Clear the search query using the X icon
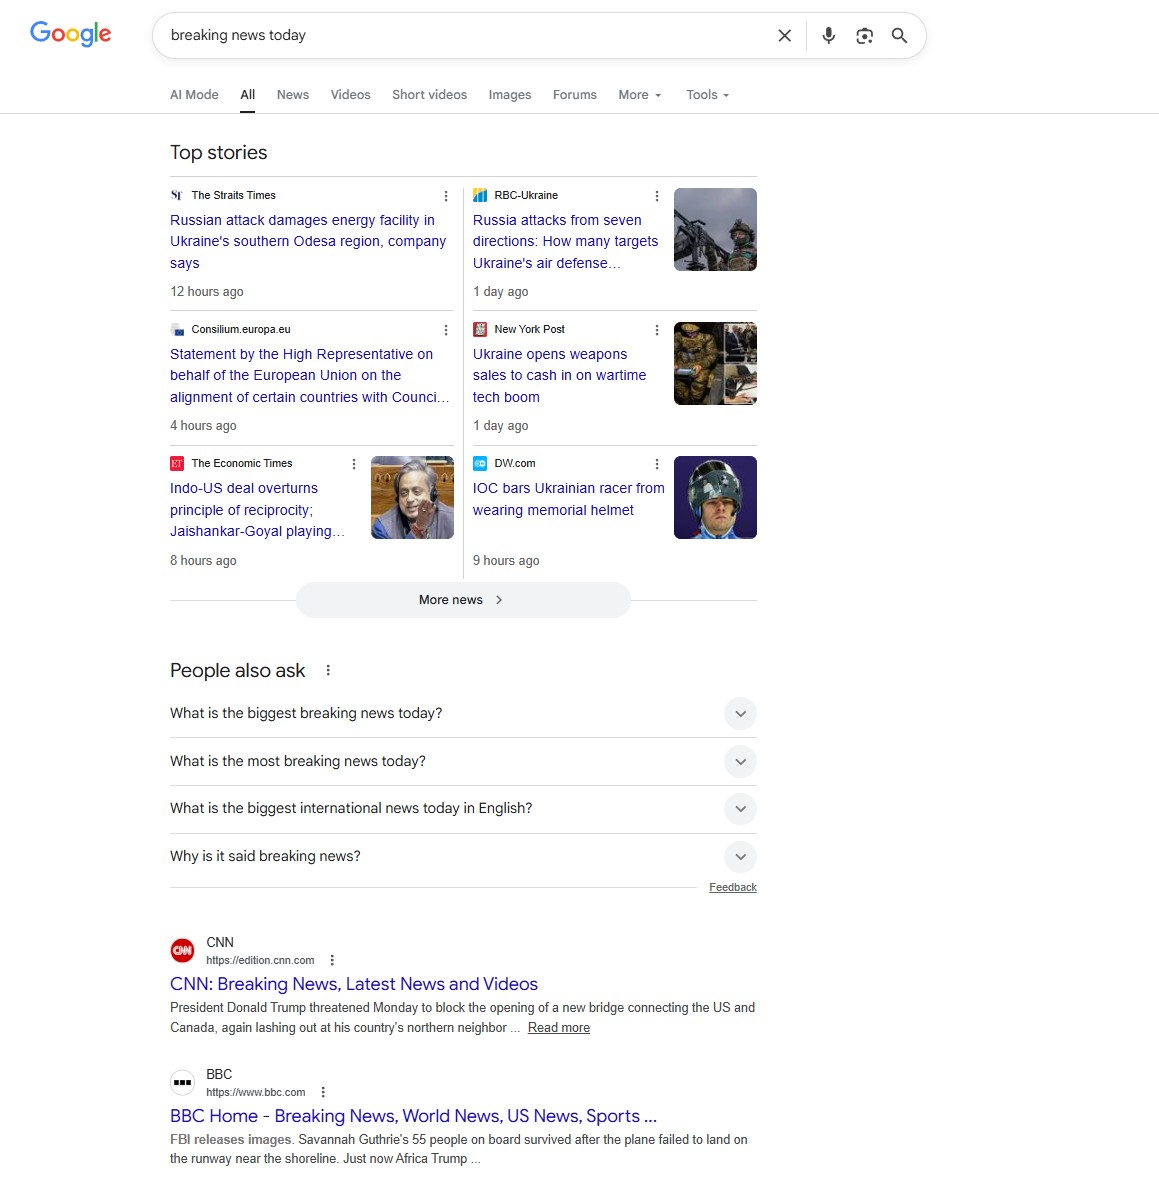Screen dimensions: 1159x1187 click(x=784, y=35)
